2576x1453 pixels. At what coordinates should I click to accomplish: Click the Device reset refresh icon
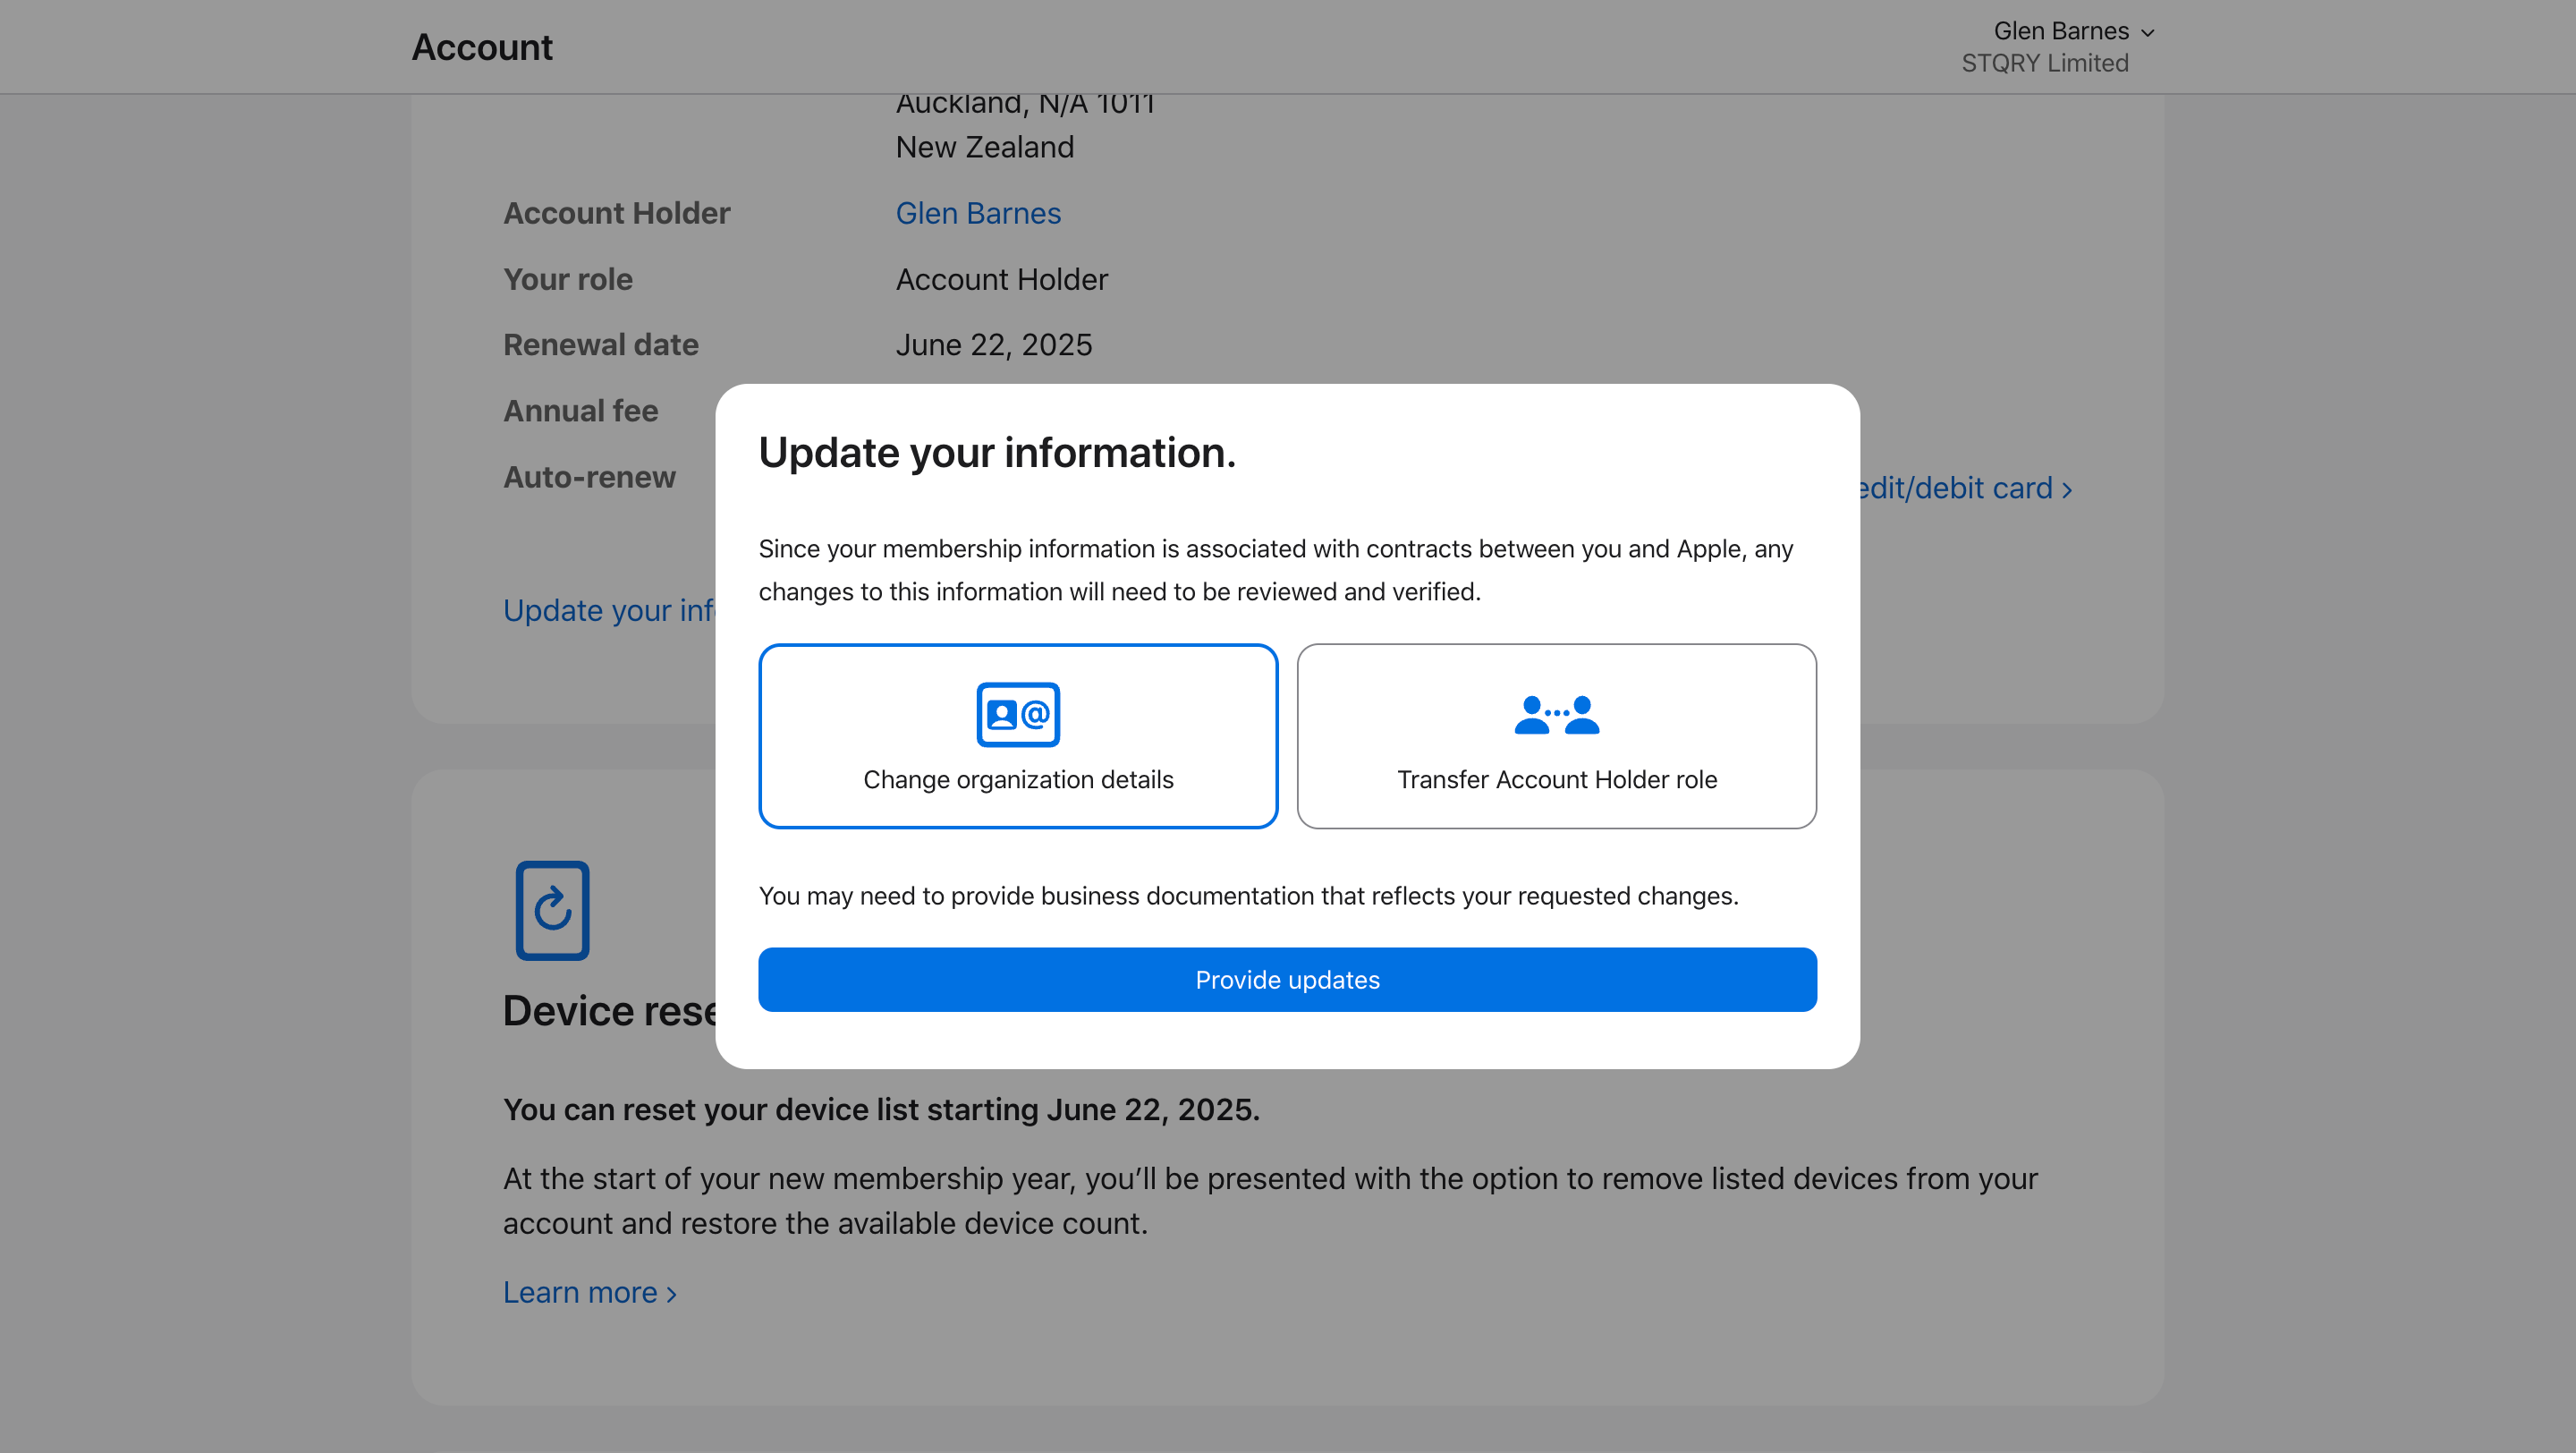(x=552, y=910)
